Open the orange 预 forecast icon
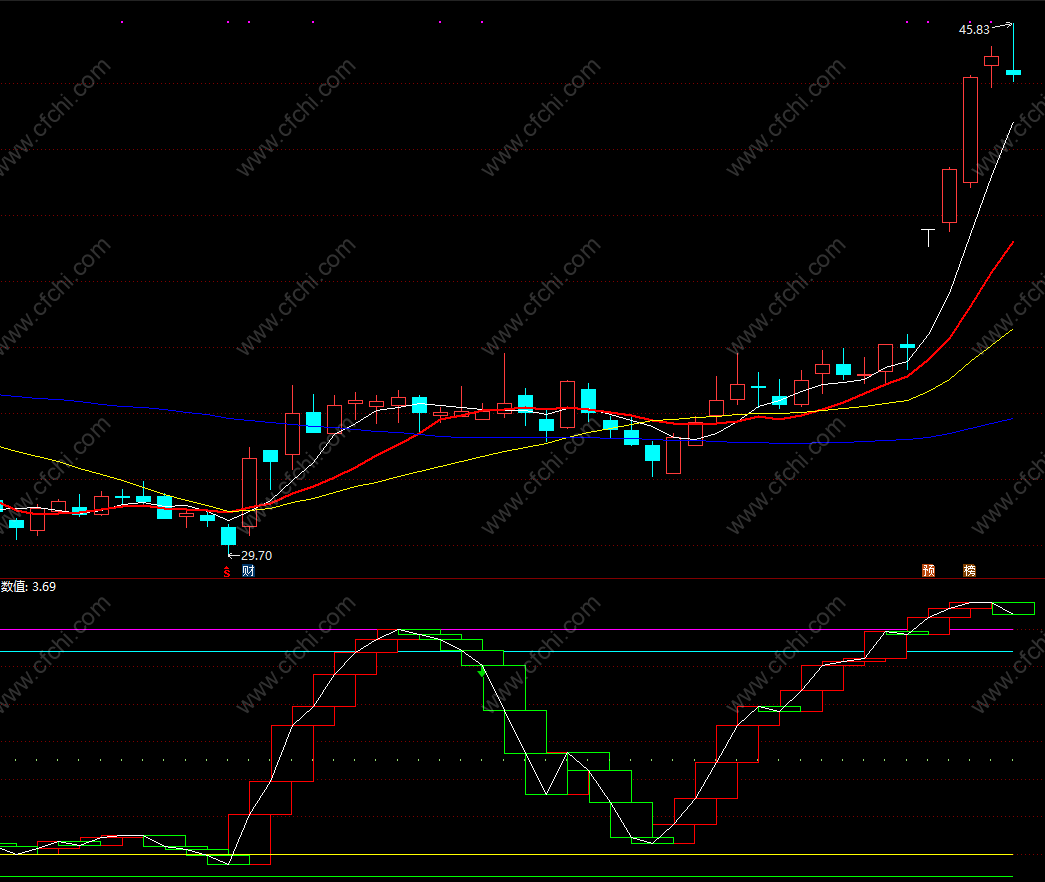The height and width of the screenshot is (882, 1045). tap(928, 571)
